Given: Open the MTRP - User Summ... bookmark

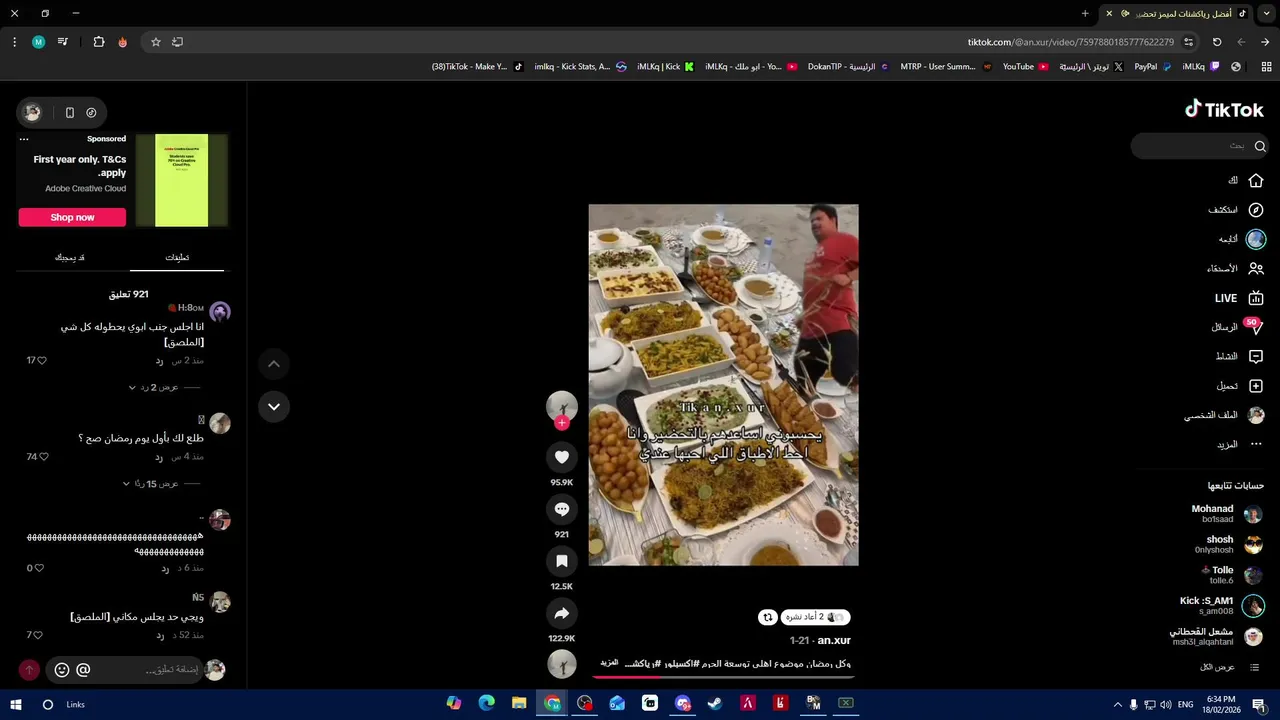Looking at the screenshot, I should [945, 67].
